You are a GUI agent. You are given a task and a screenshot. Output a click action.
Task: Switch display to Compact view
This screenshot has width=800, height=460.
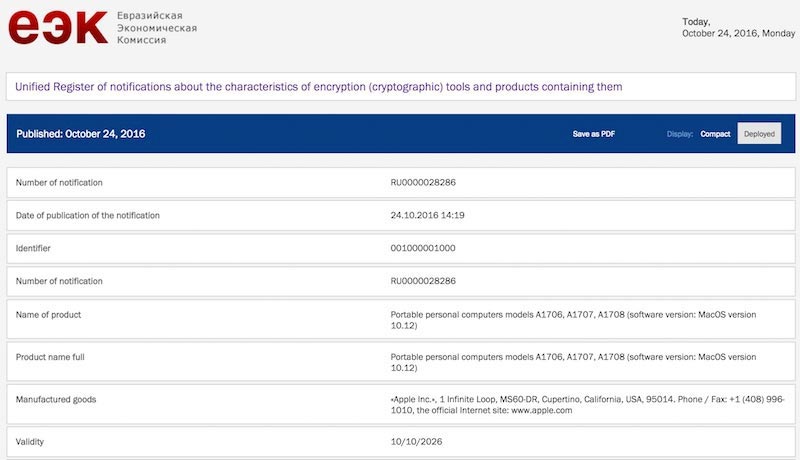tap(715, 134)
